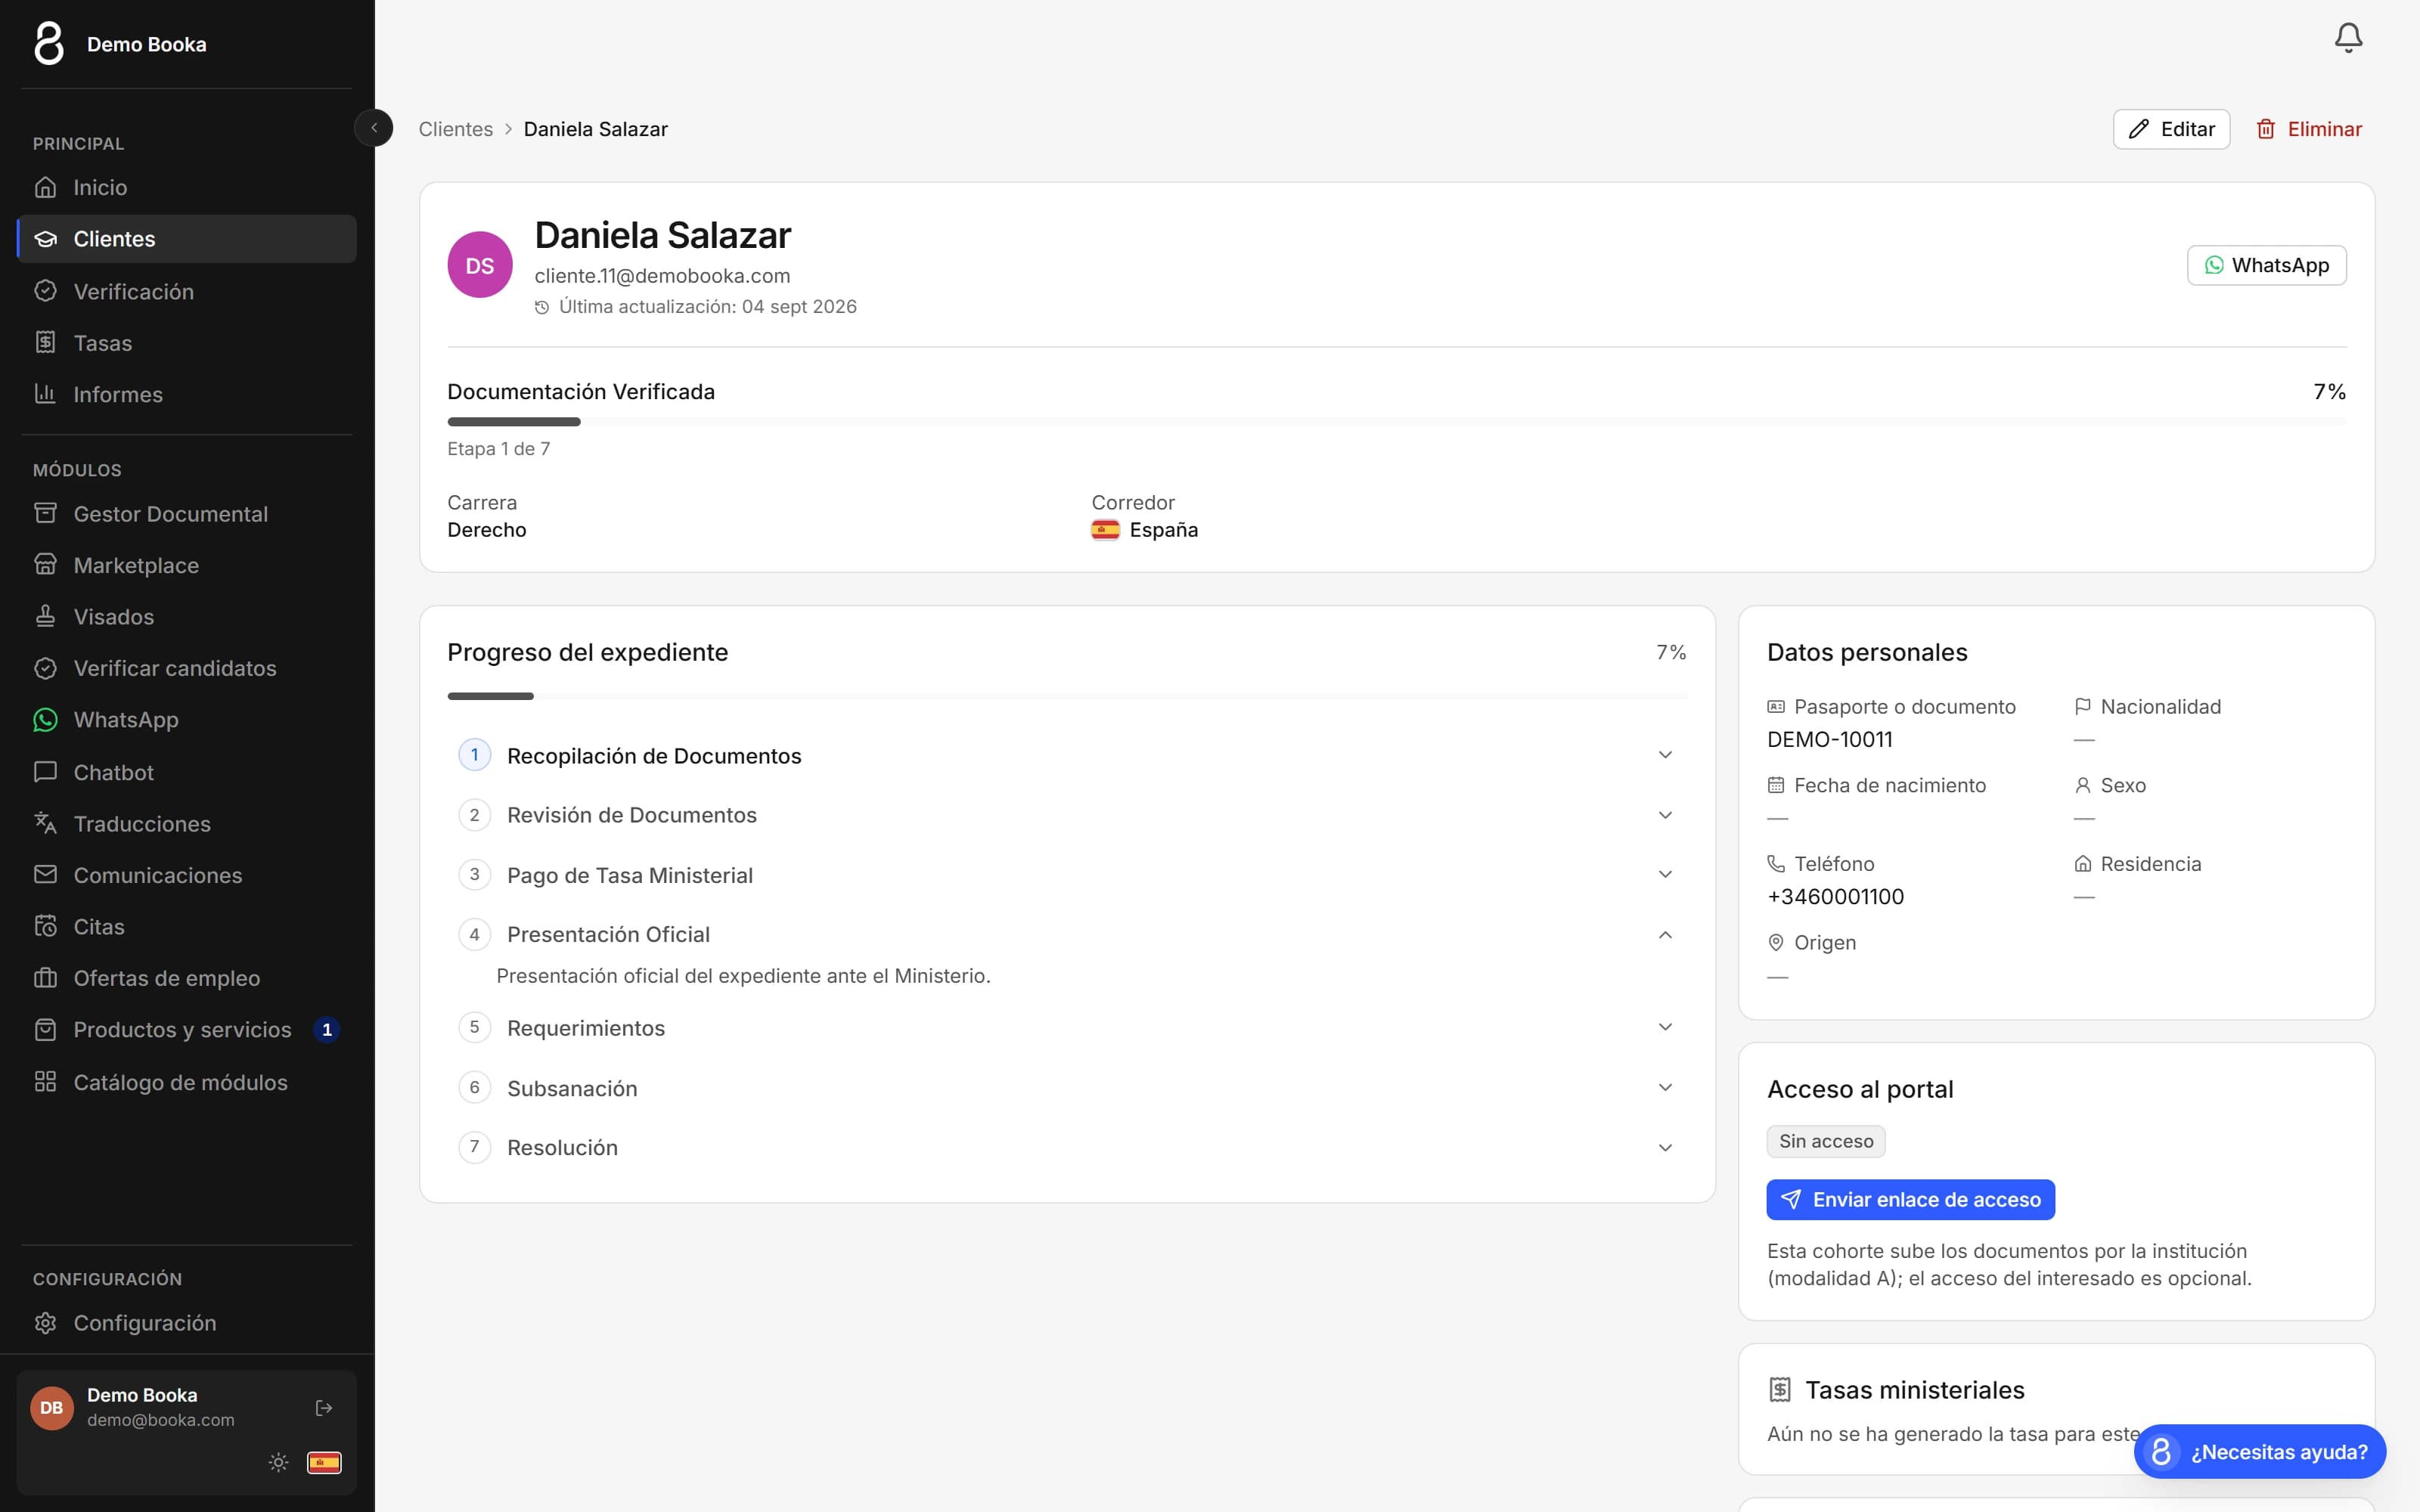Click the Citas calendar icon
The width and height of the screenshot is (2420, 1512).
(x=45, y=926)
